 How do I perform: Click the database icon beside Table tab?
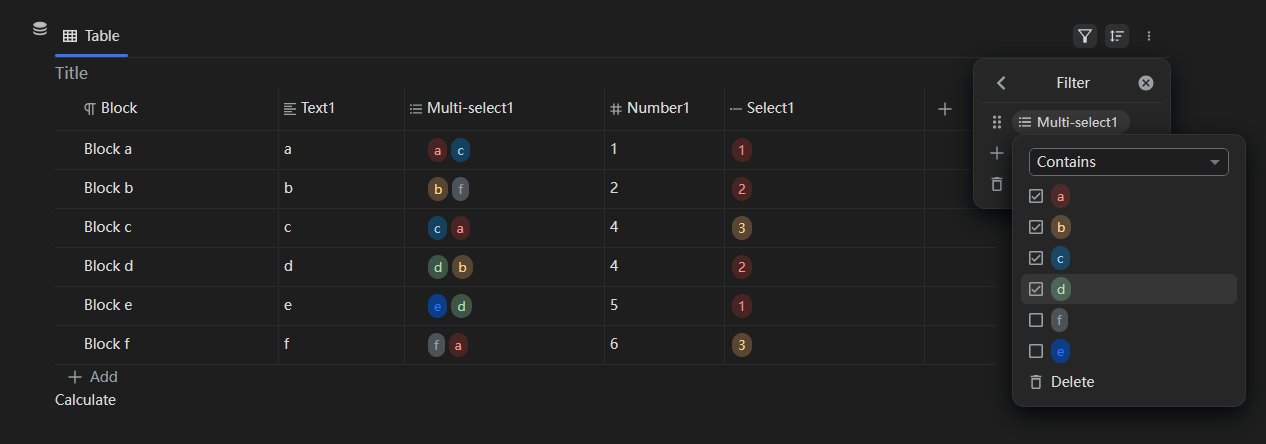tap(40, 29)
